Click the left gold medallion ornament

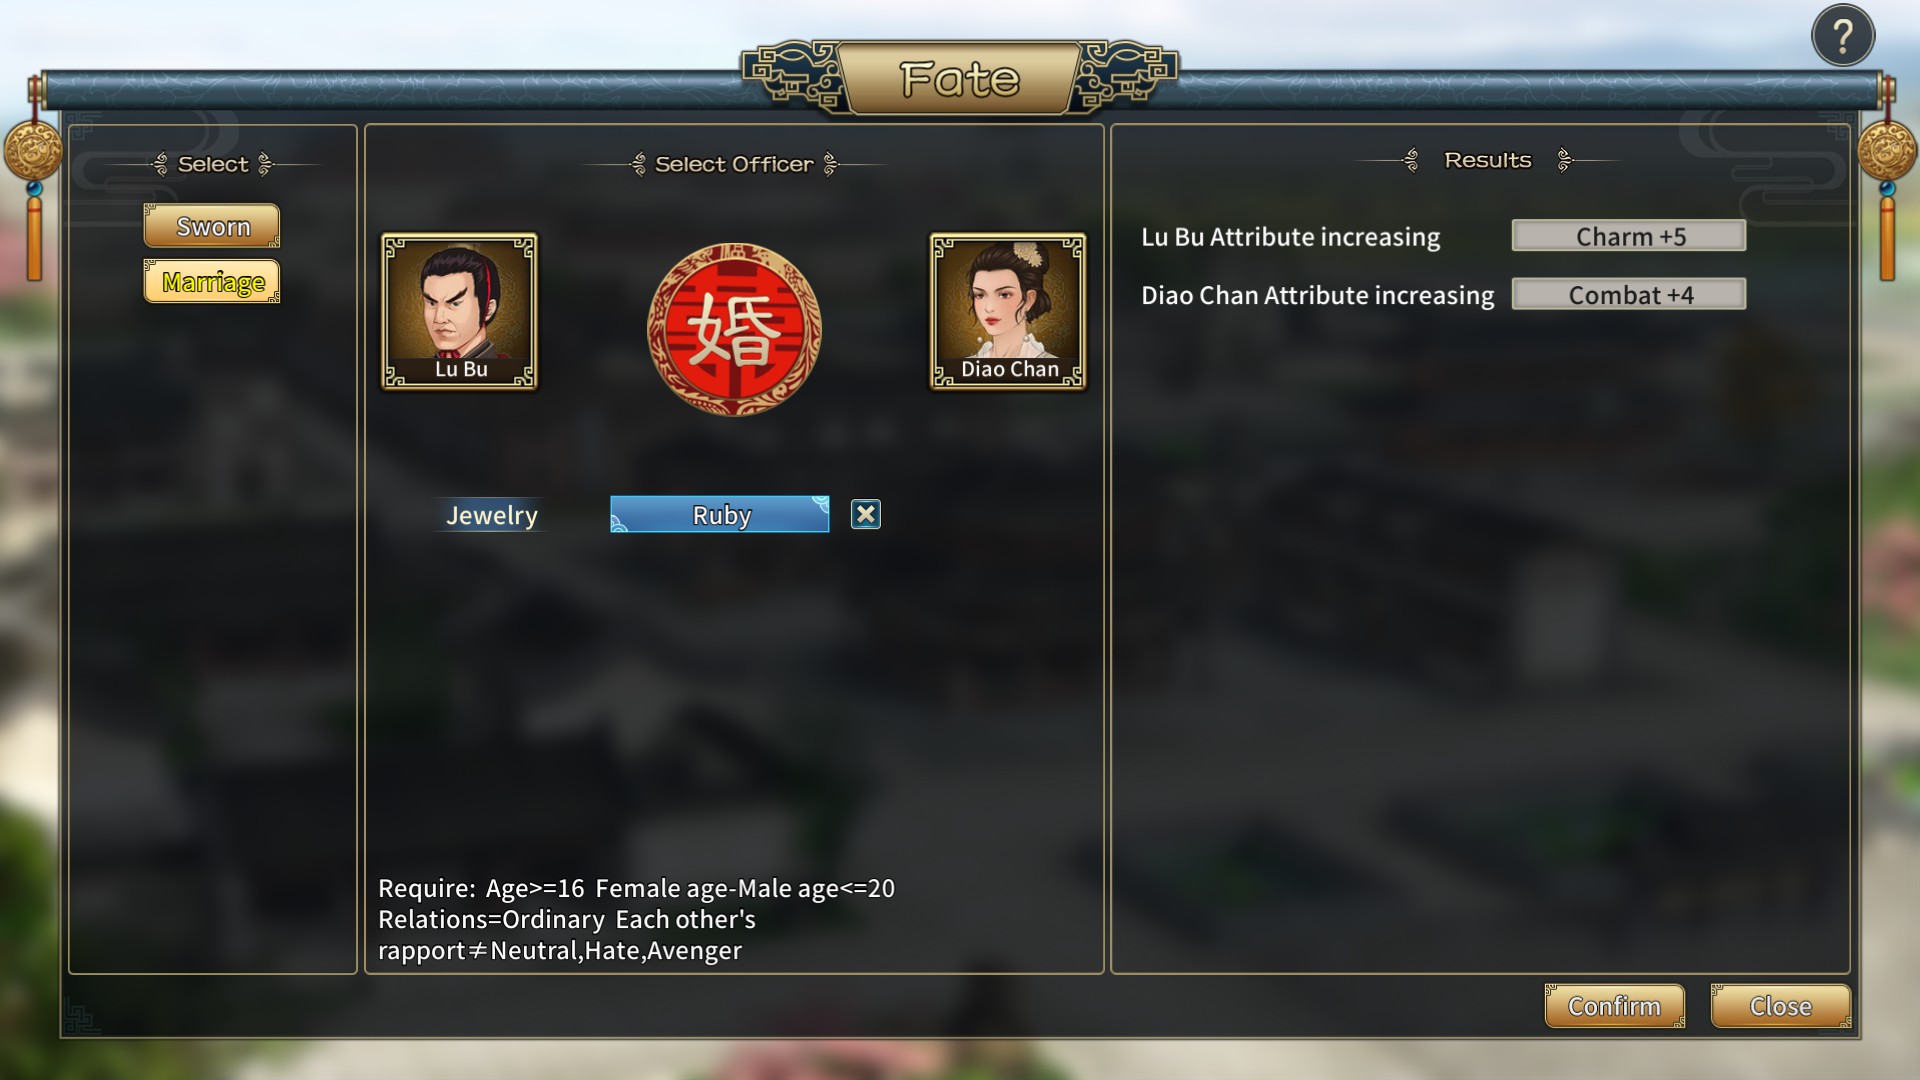(33, 152)
